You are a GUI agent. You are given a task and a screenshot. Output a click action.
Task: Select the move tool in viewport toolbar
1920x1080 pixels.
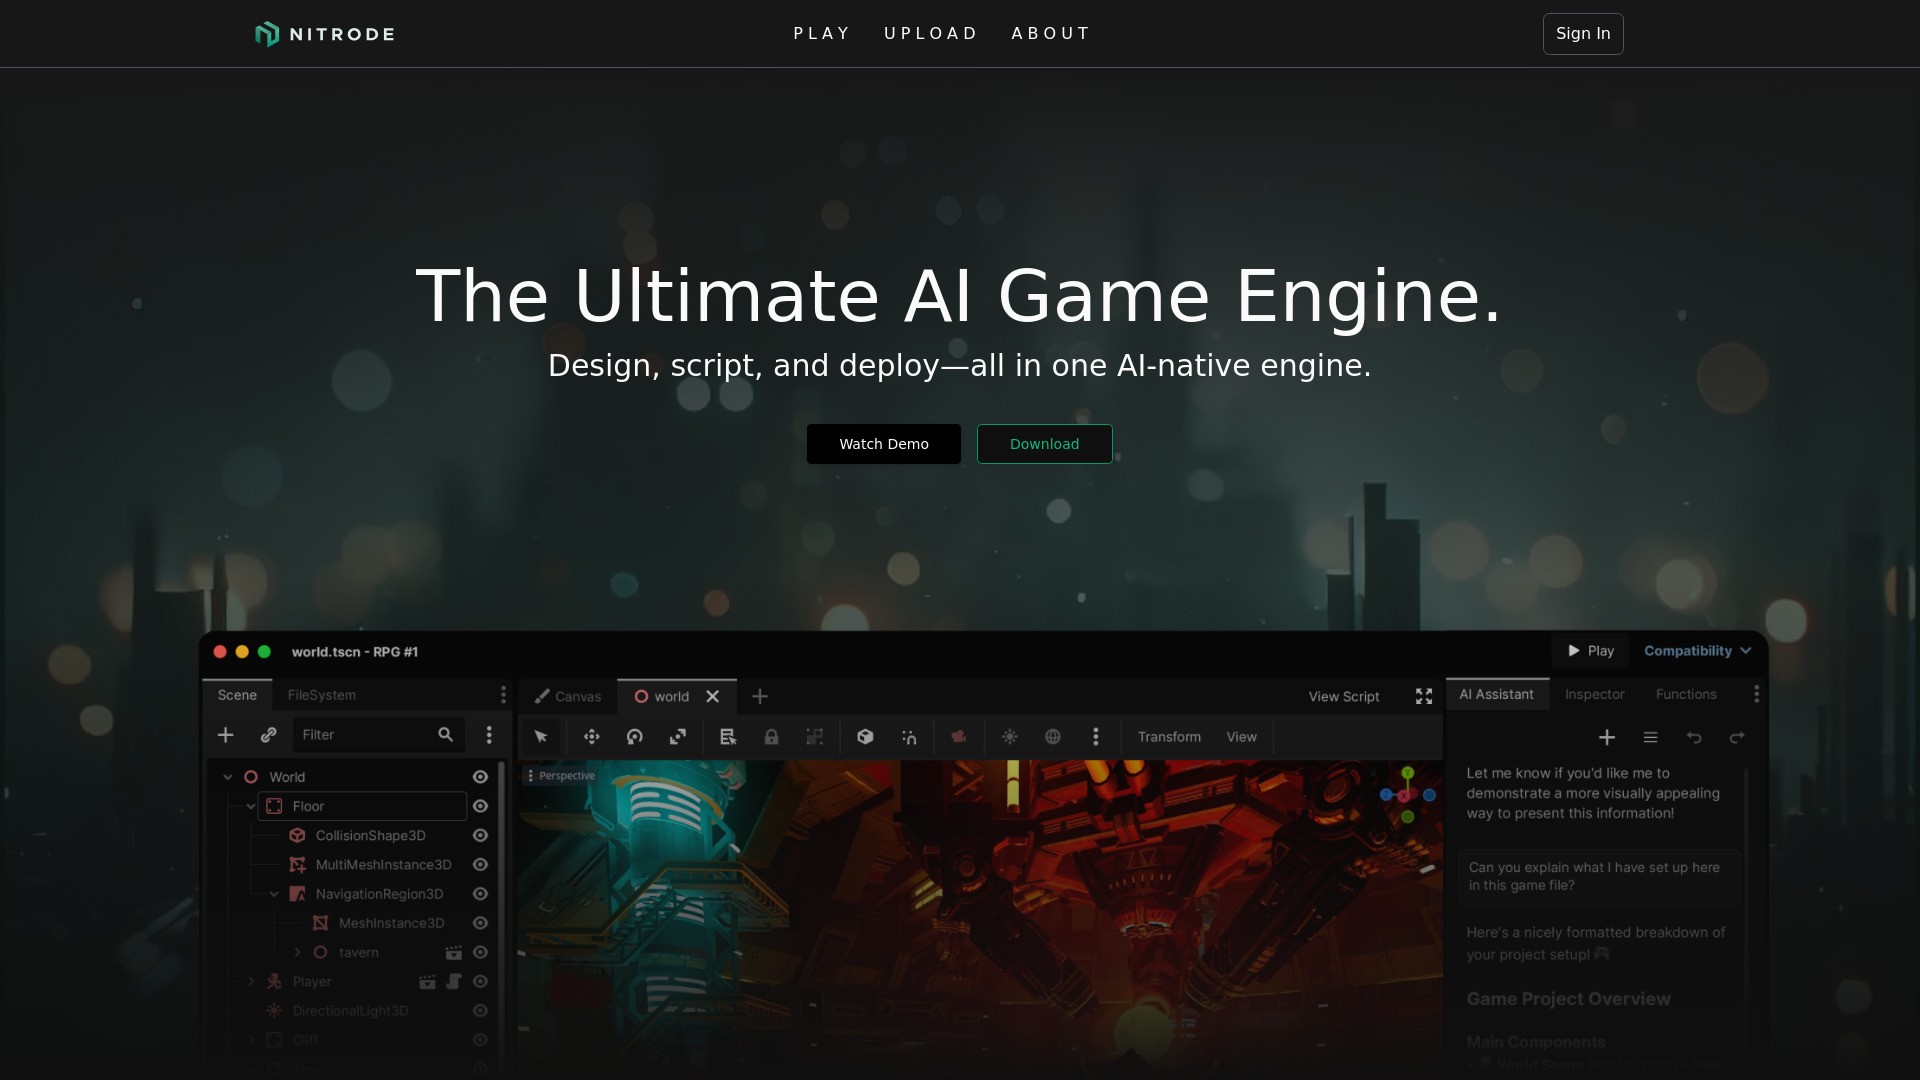[592, 737]
